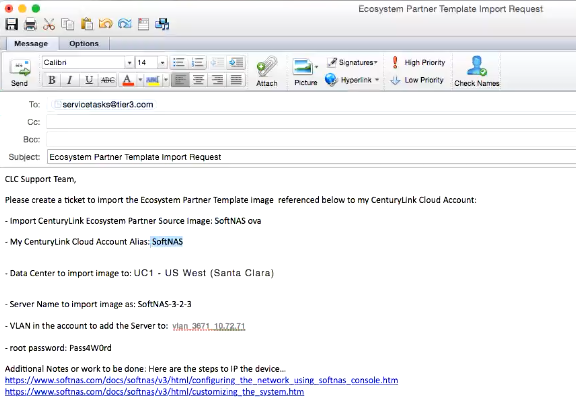Attach a file with paperclip icon
Image resolution: width=576 pixels, height=413 pixels.
click(x=267, y=72)
